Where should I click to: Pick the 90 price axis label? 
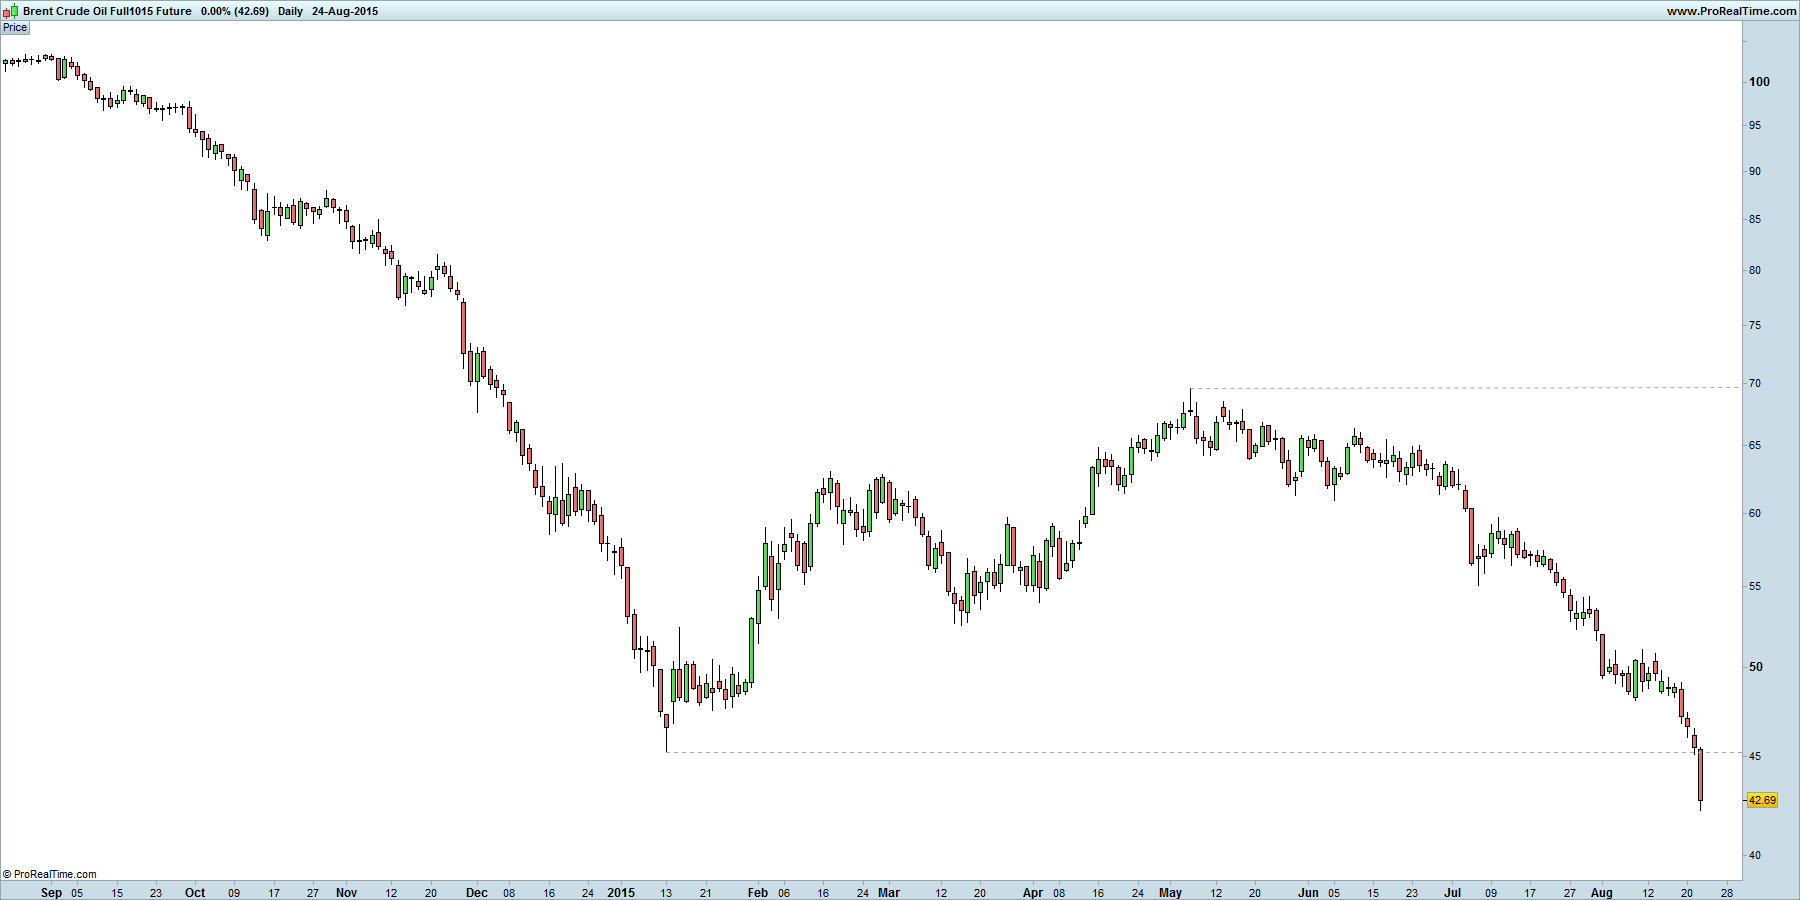tap(1755, 172)
